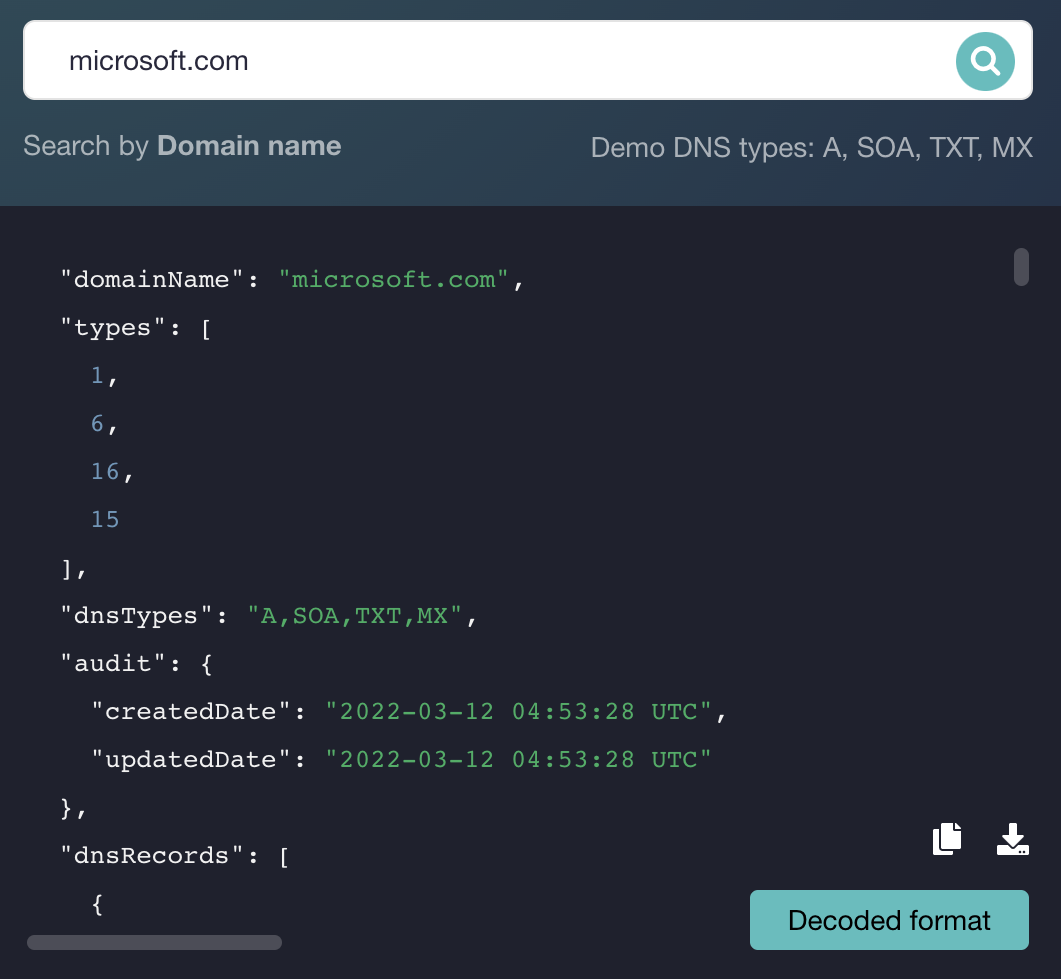The width and height of the screenshot is (1061, 979).
Task: Select the createdDate timestamp value
Action: pyautogui.click(x=518, y=712)
